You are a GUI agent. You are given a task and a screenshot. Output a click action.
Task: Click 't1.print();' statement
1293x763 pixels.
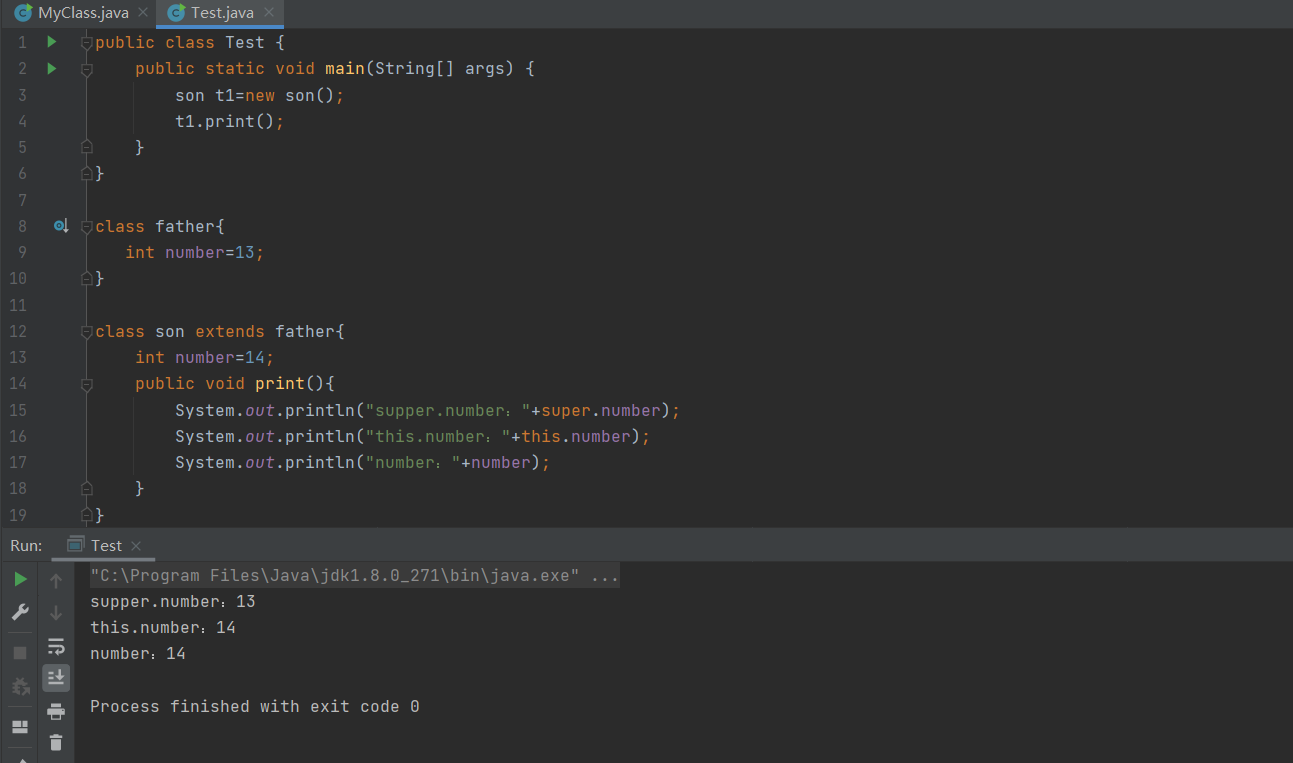[229, 121]
